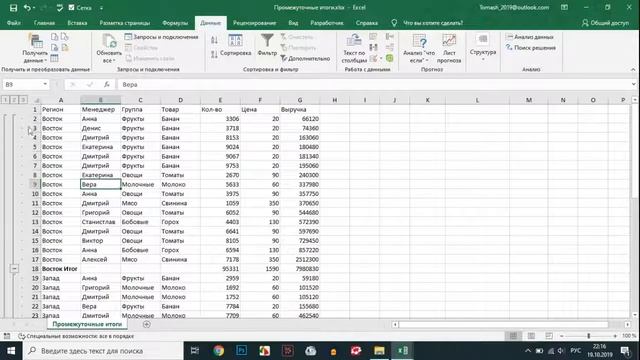Click Запросы и подключения button
This screenshot has height=360, width=640.
(161, 37)
